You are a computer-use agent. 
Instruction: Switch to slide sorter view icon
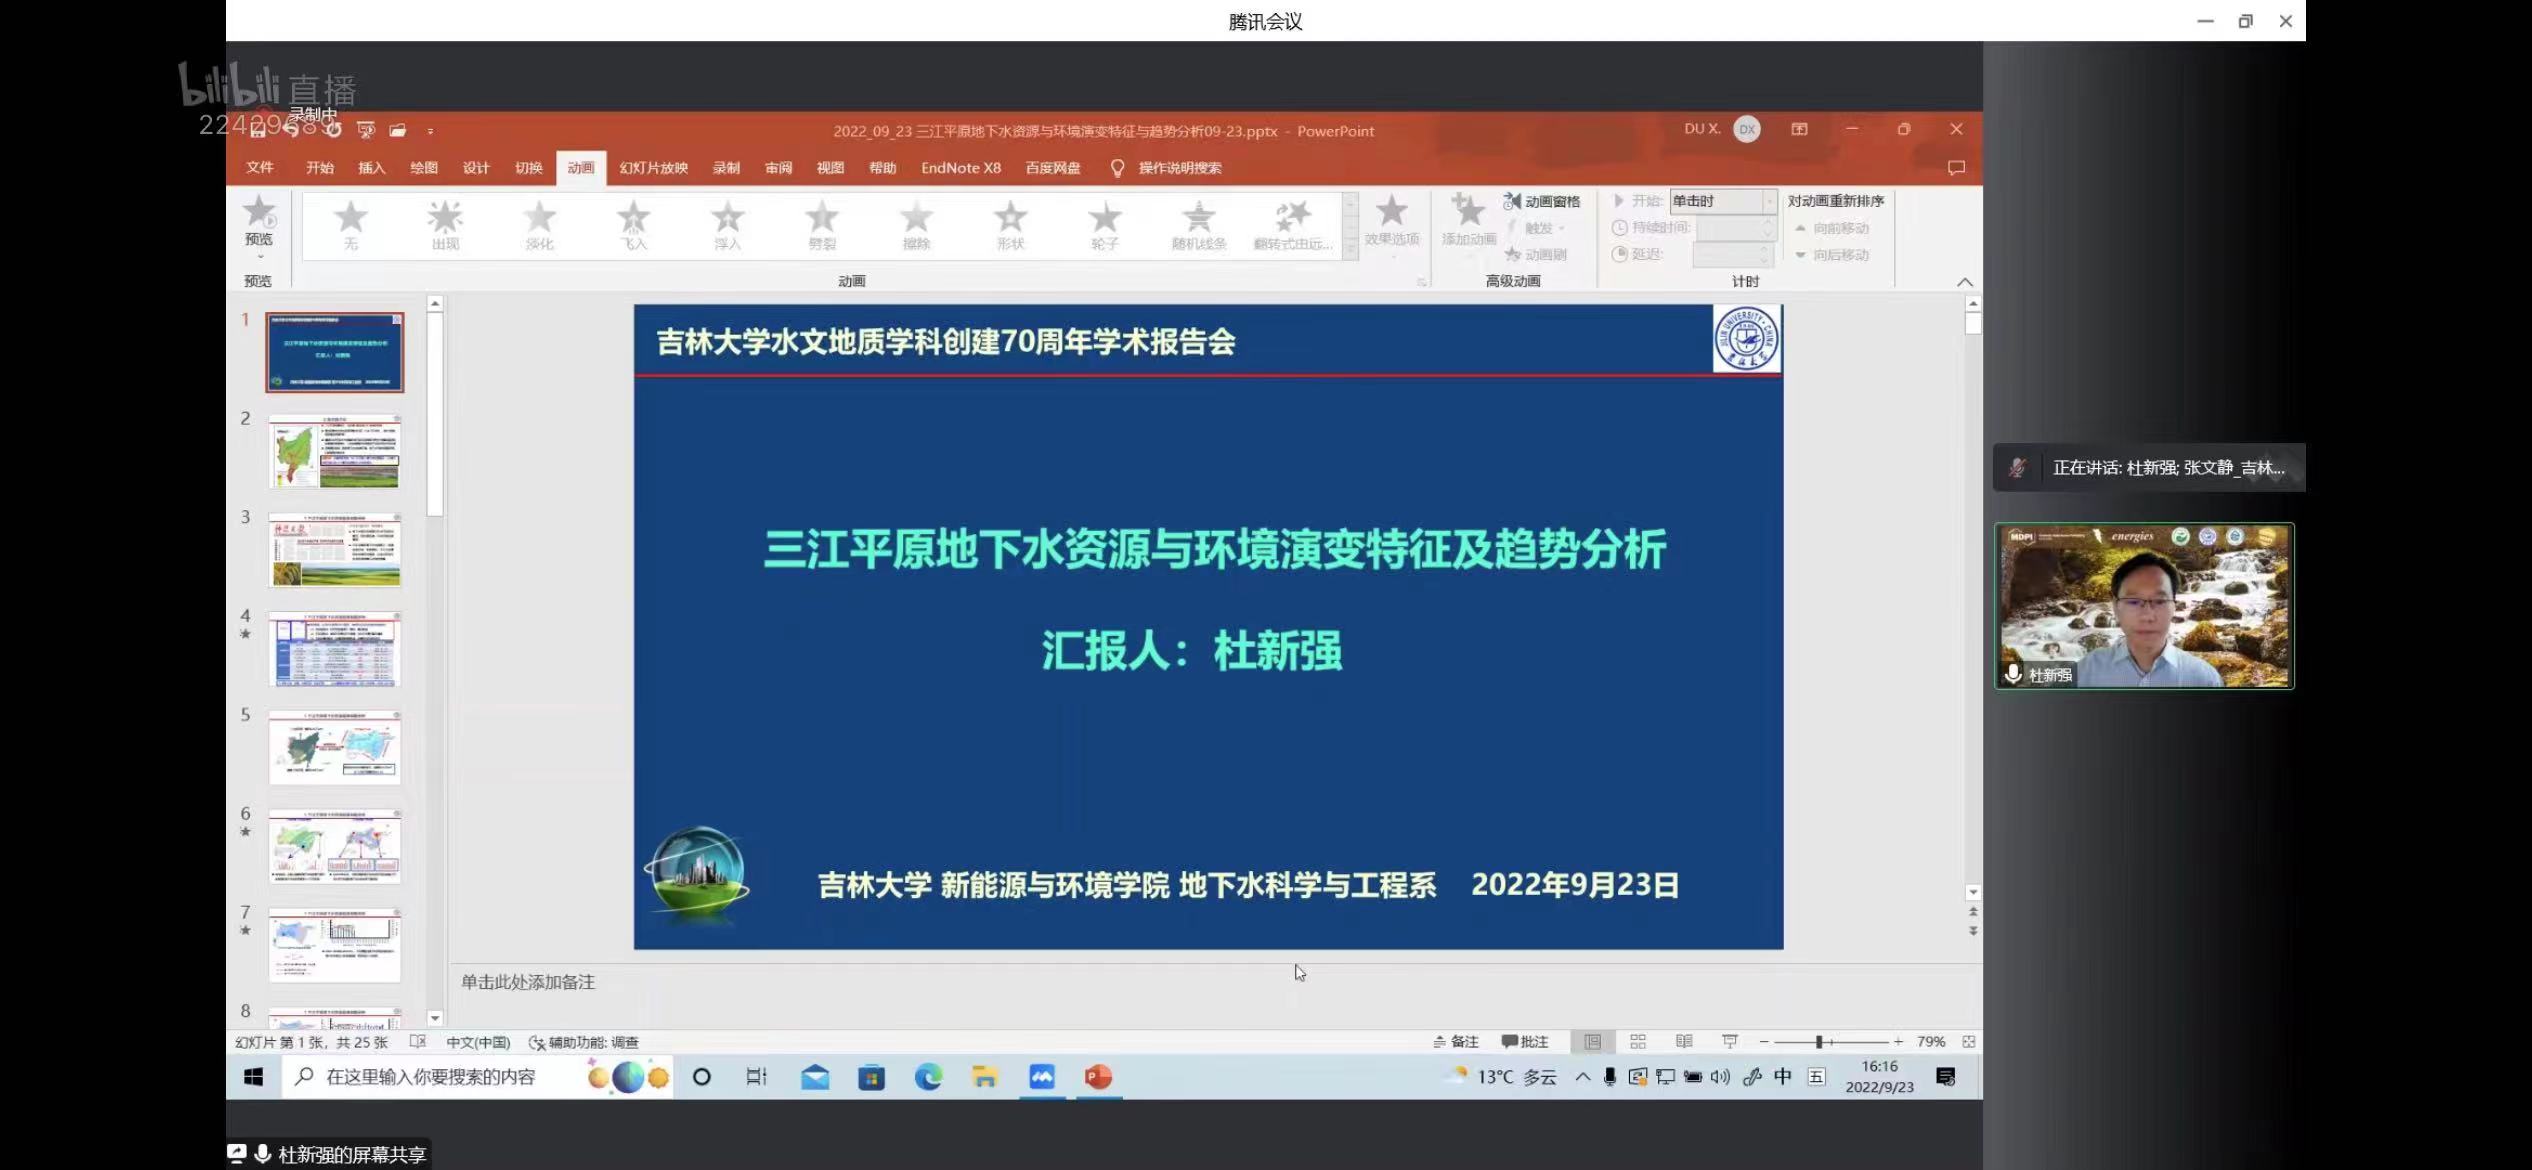(1638, 1042)
